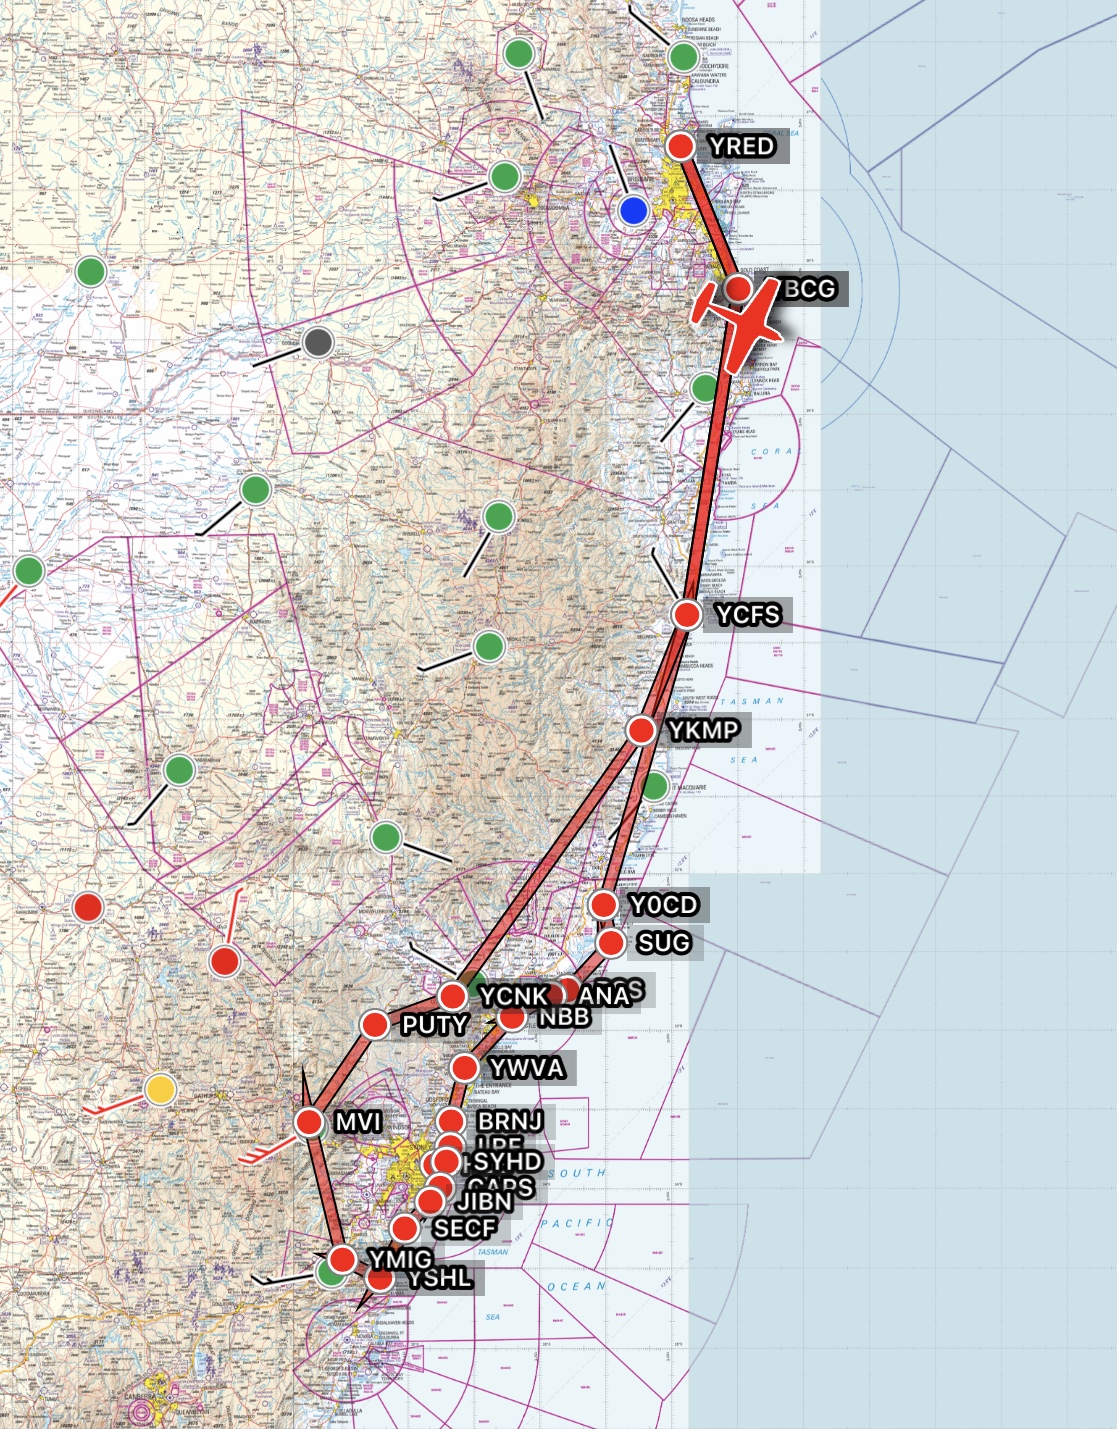Select the YCNK waypoint marker
Screen dimensions: 1117x1429
[453, 996]
